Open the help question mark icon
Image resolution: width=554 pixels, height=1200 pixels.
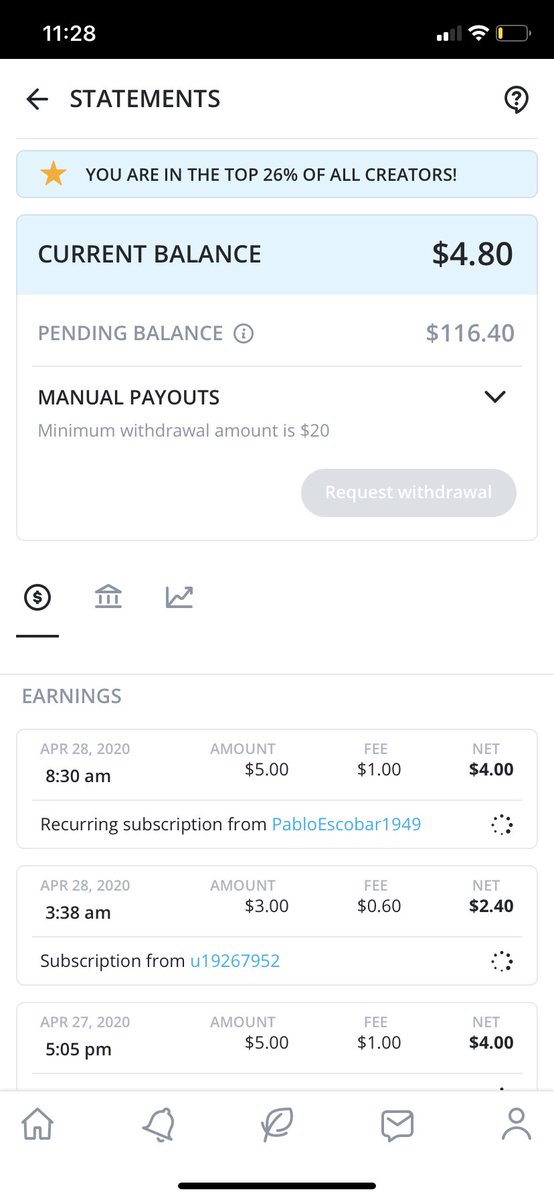(515, 99)
